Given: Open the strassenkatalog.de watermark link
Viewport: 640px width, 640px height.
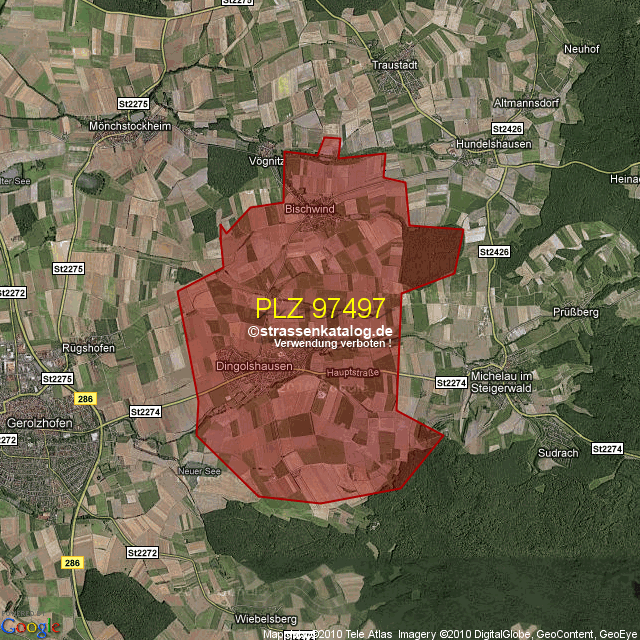Looking at the screenshot, I should point(320,331).
